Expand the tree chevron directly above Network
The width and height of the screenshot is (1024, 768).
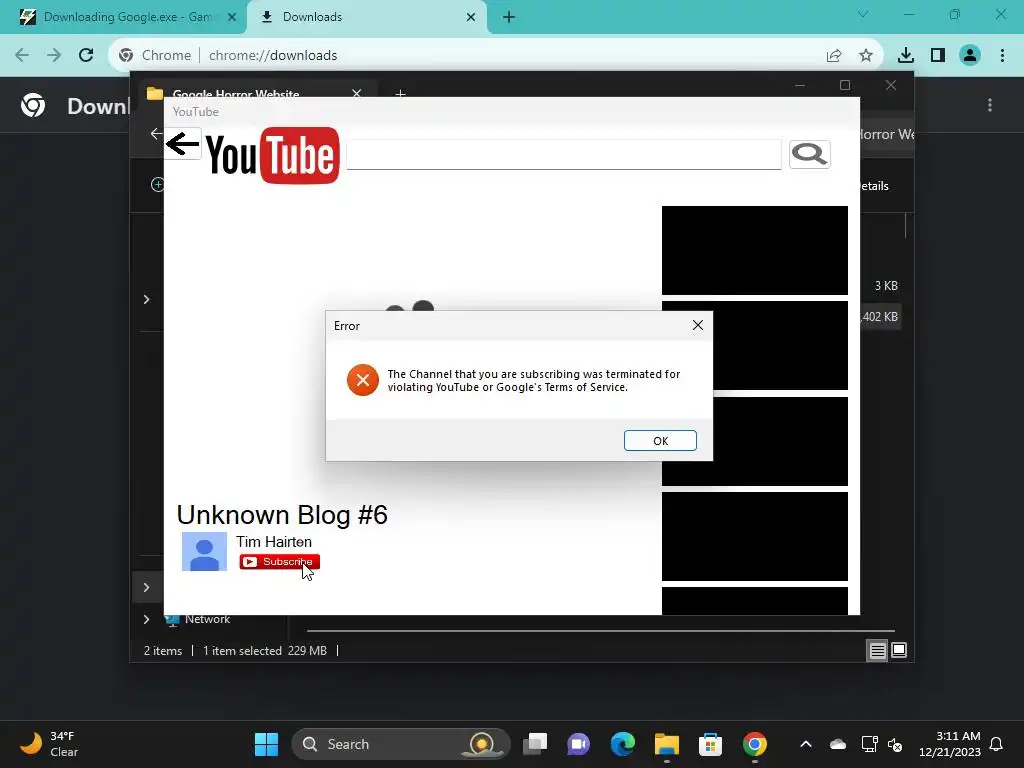(x=146, y=587)
